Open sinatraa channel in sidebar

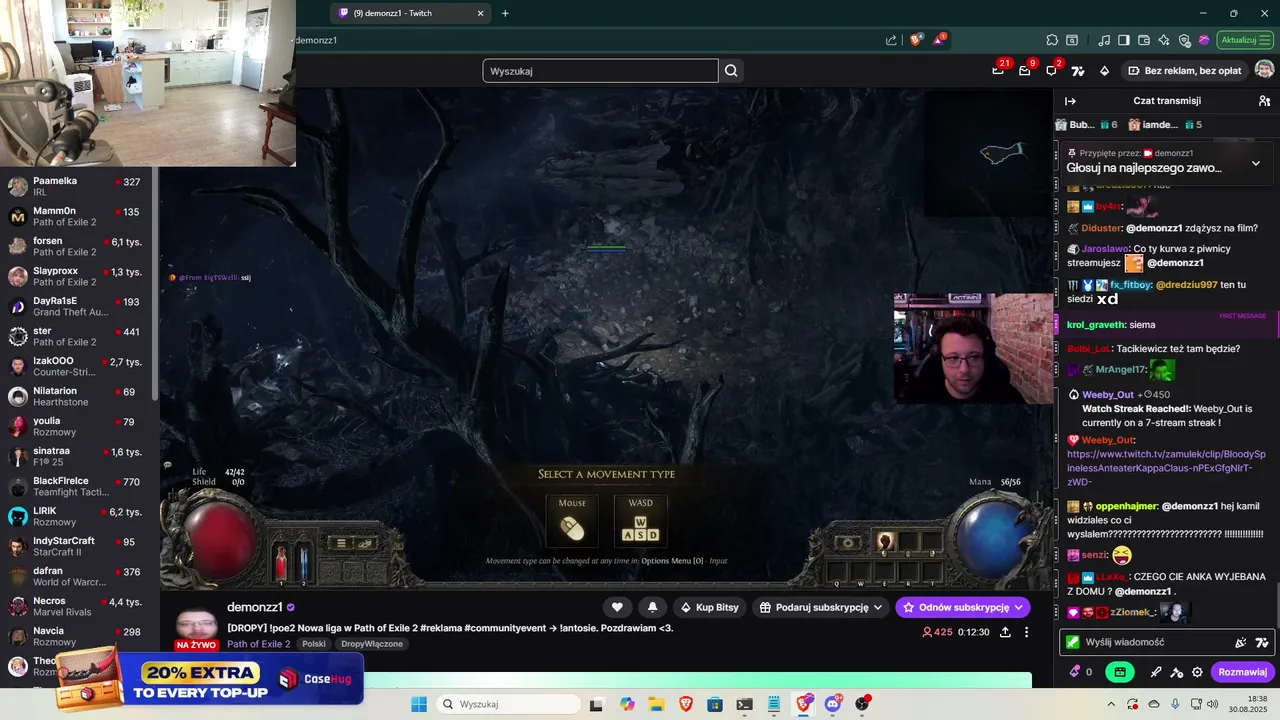78,457
